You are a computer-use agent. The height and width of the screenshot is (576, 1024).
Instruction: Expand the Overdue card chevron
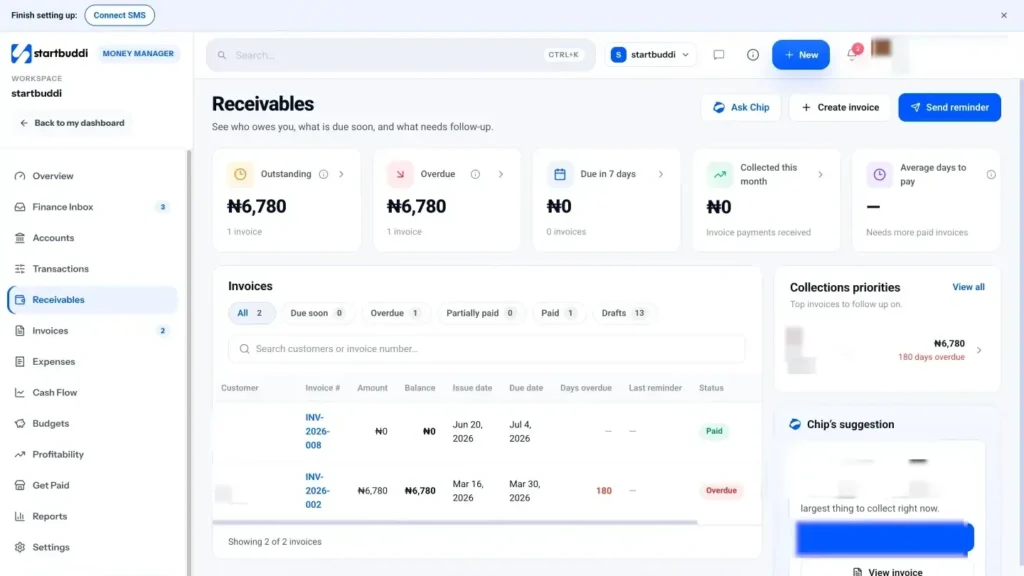click(501, 174)
